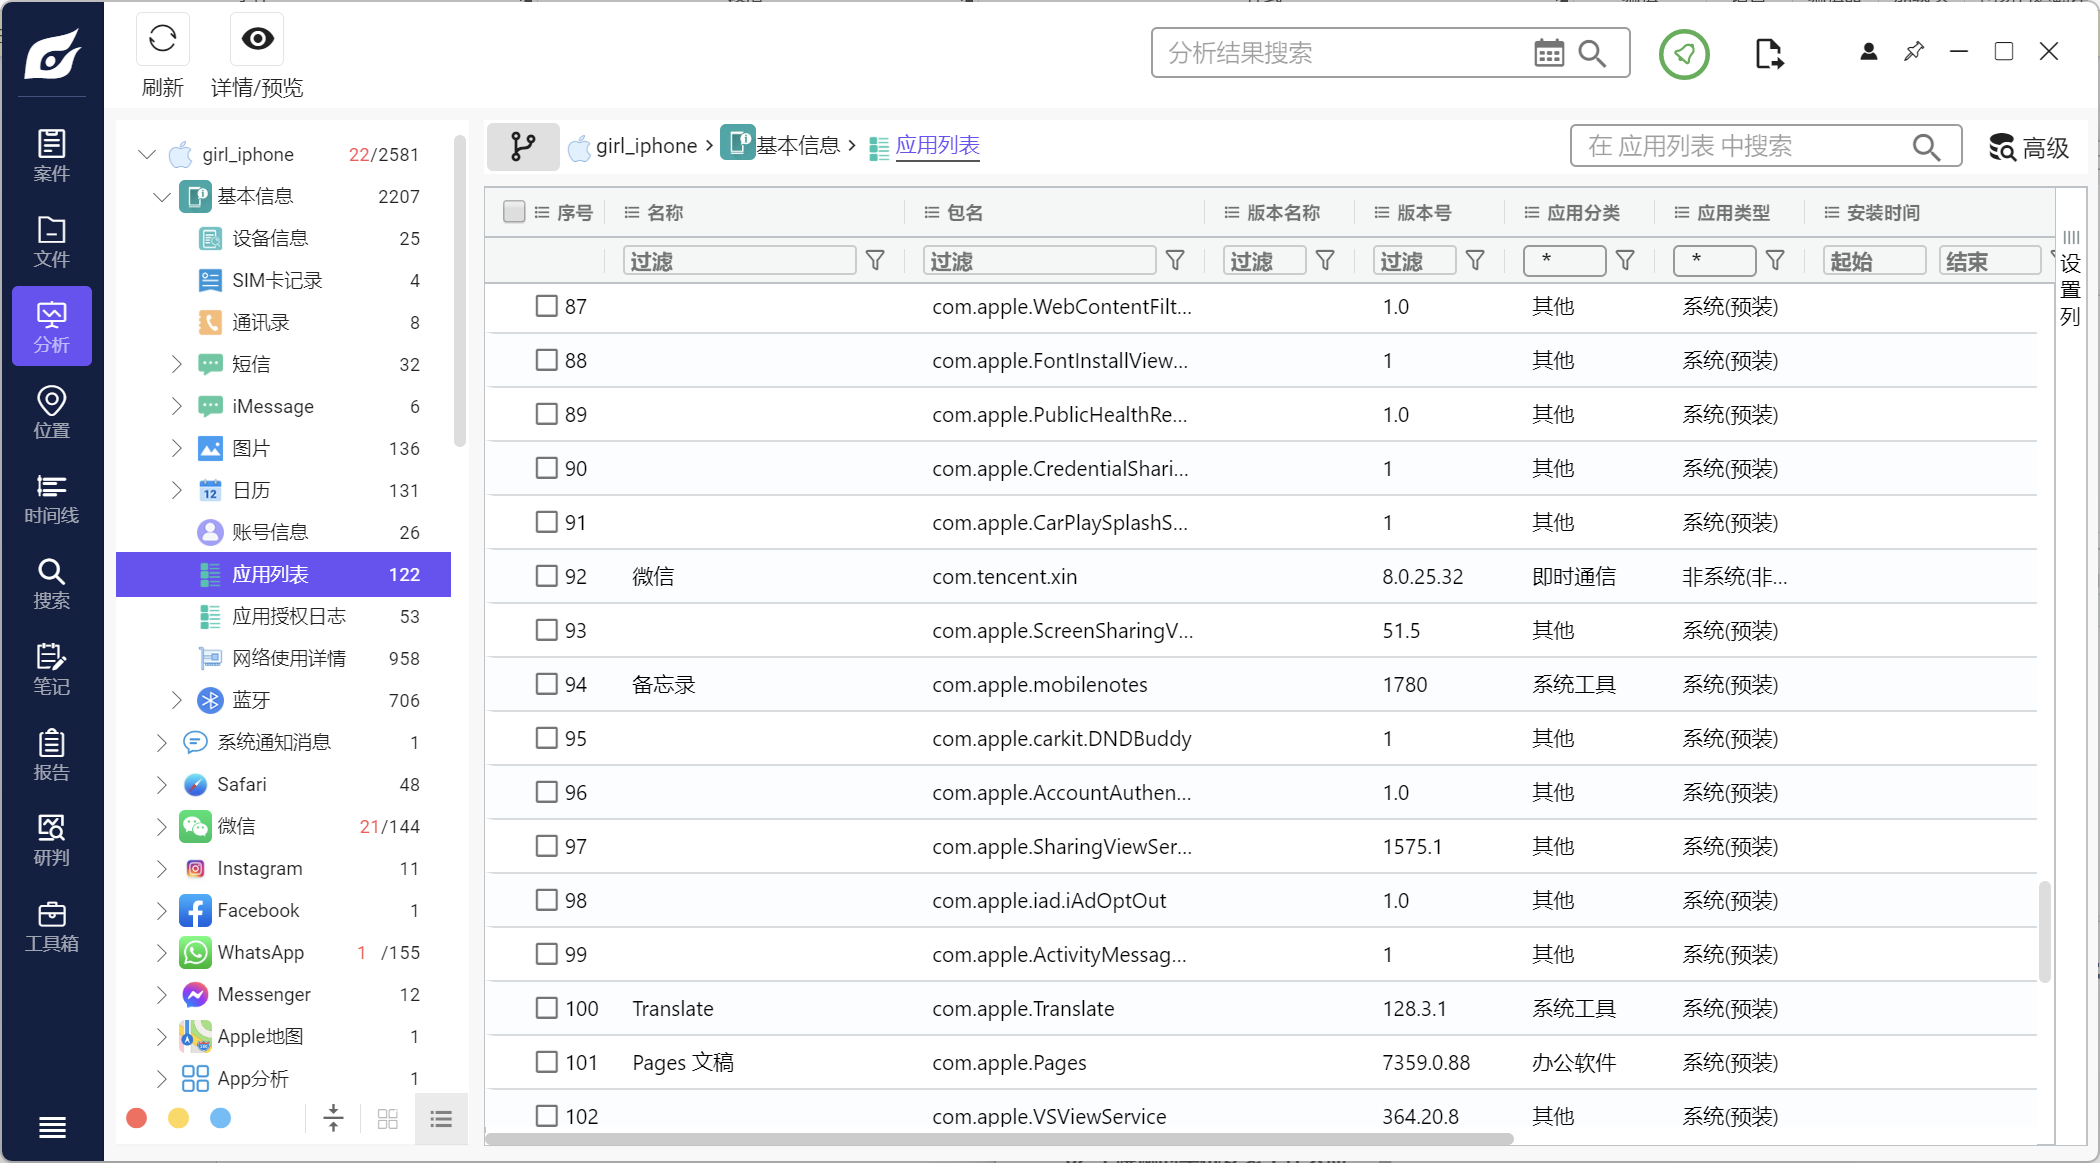Click the 刷新 refresh icon
2100x1163 pixels.
pos(162,39)
